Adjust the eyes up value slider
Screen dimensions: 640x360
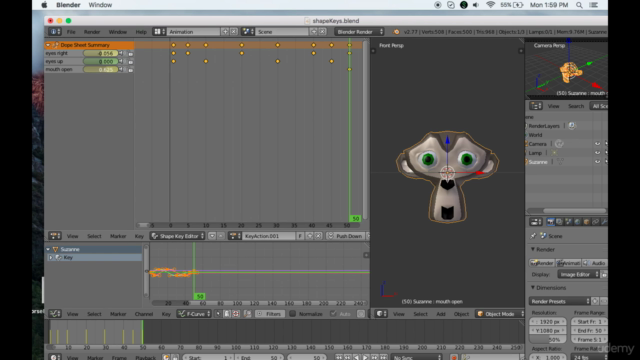pyautogui.click(x=100, y=61)
